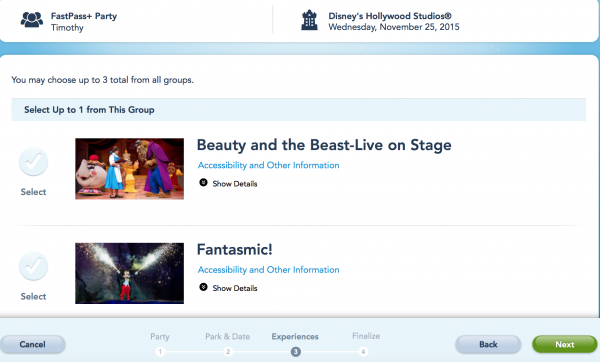
Task: Expand Show Details under Fantasmic!
Action: click(x=235, y=288)
